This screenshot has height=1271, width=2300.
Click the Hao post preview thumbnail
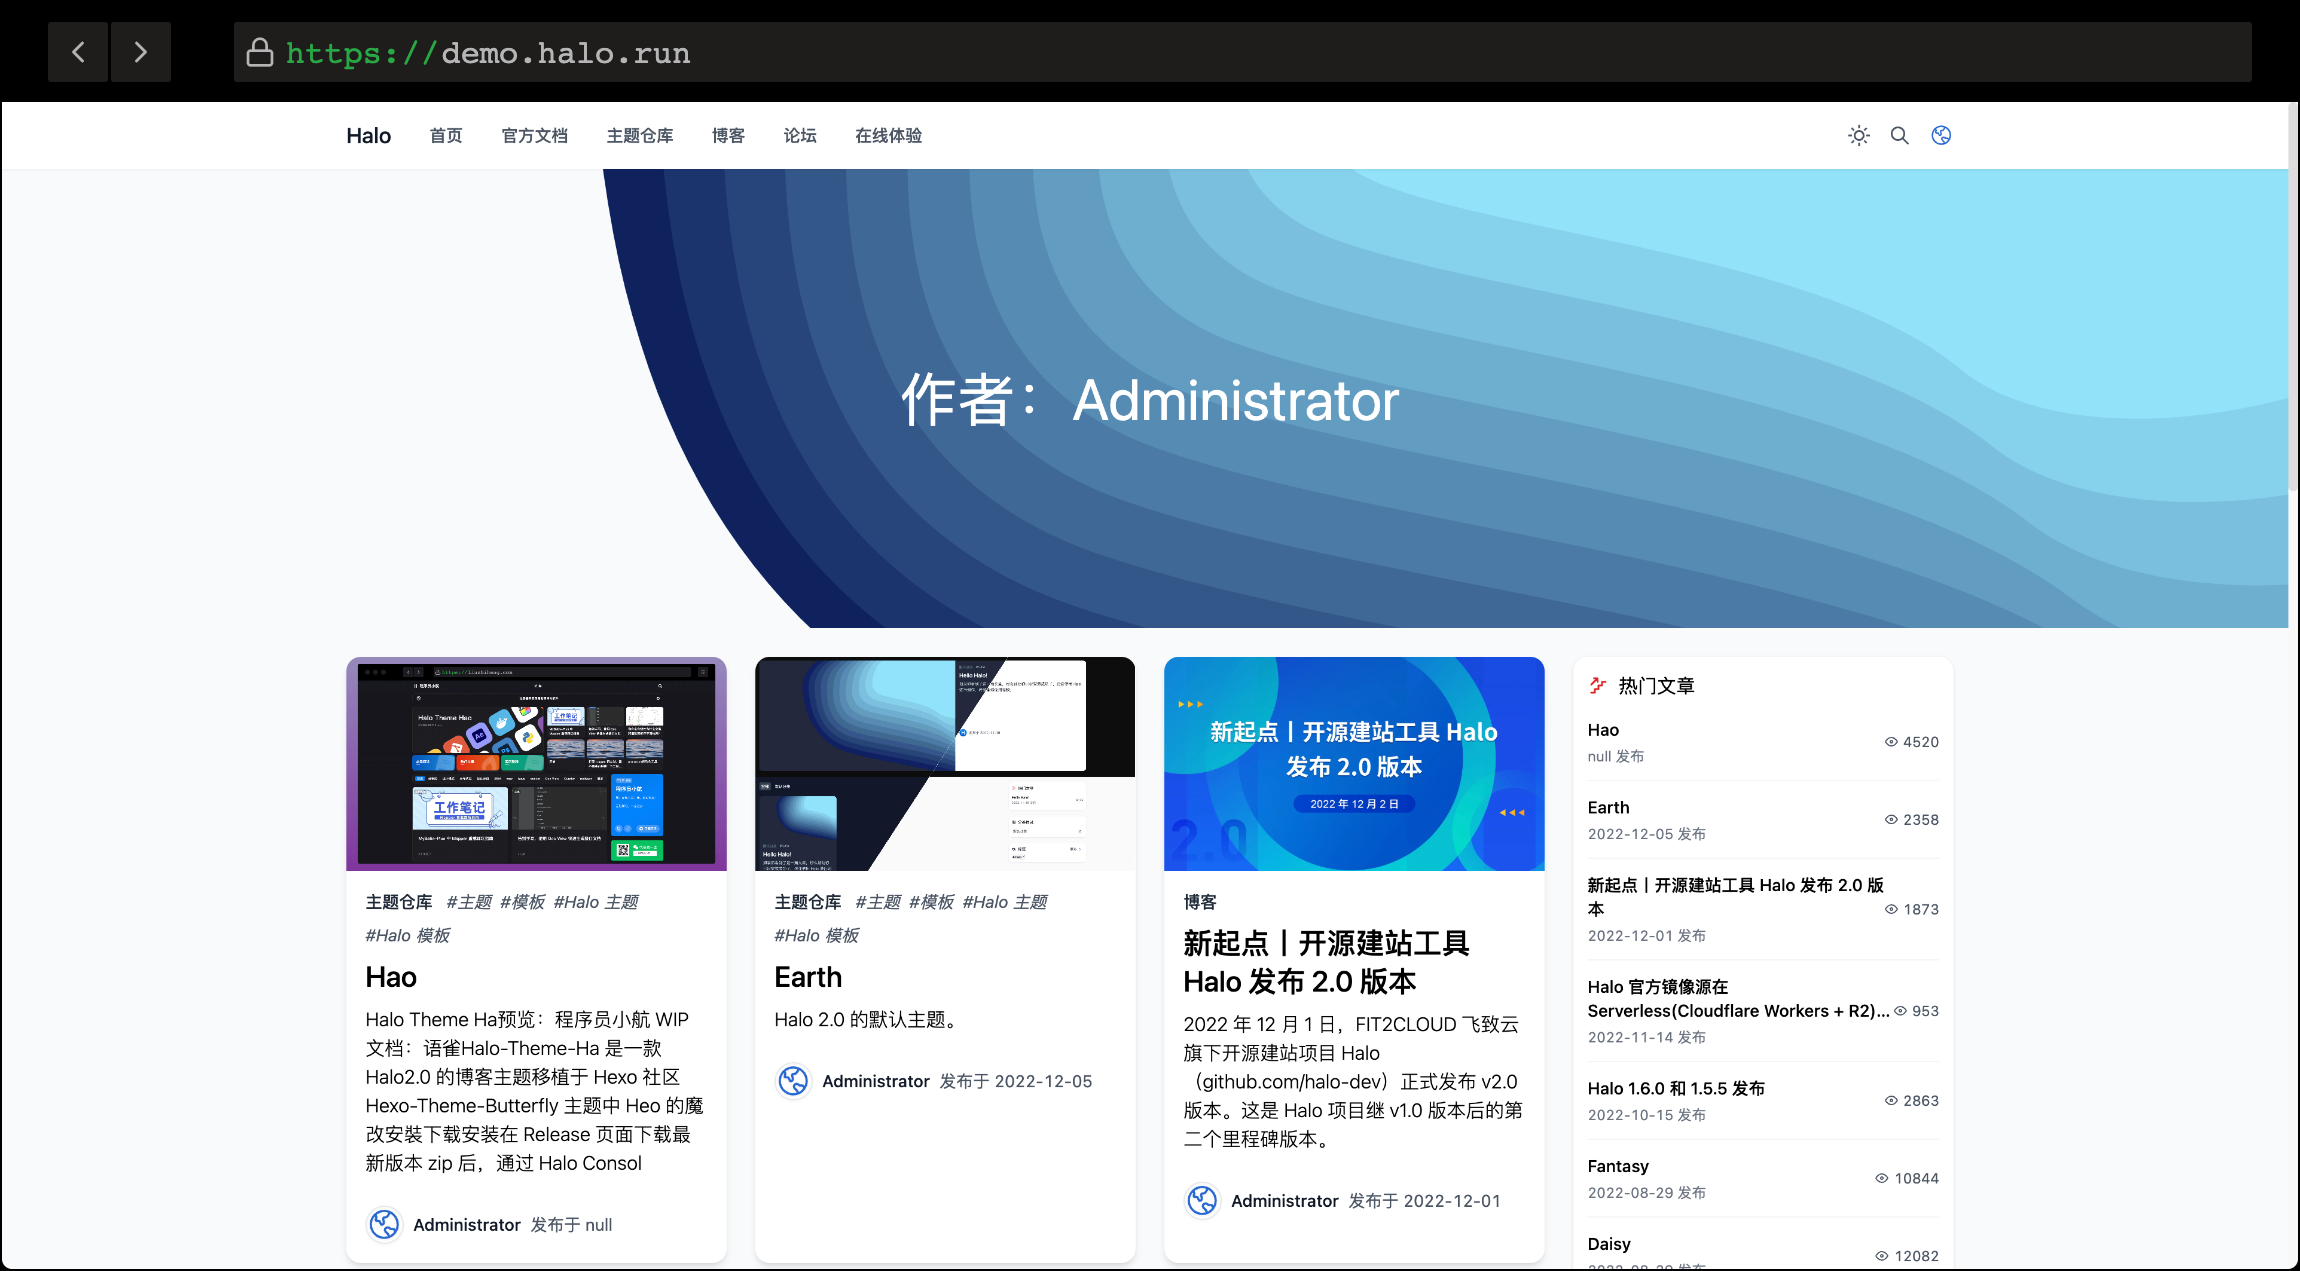coord(536,763)
